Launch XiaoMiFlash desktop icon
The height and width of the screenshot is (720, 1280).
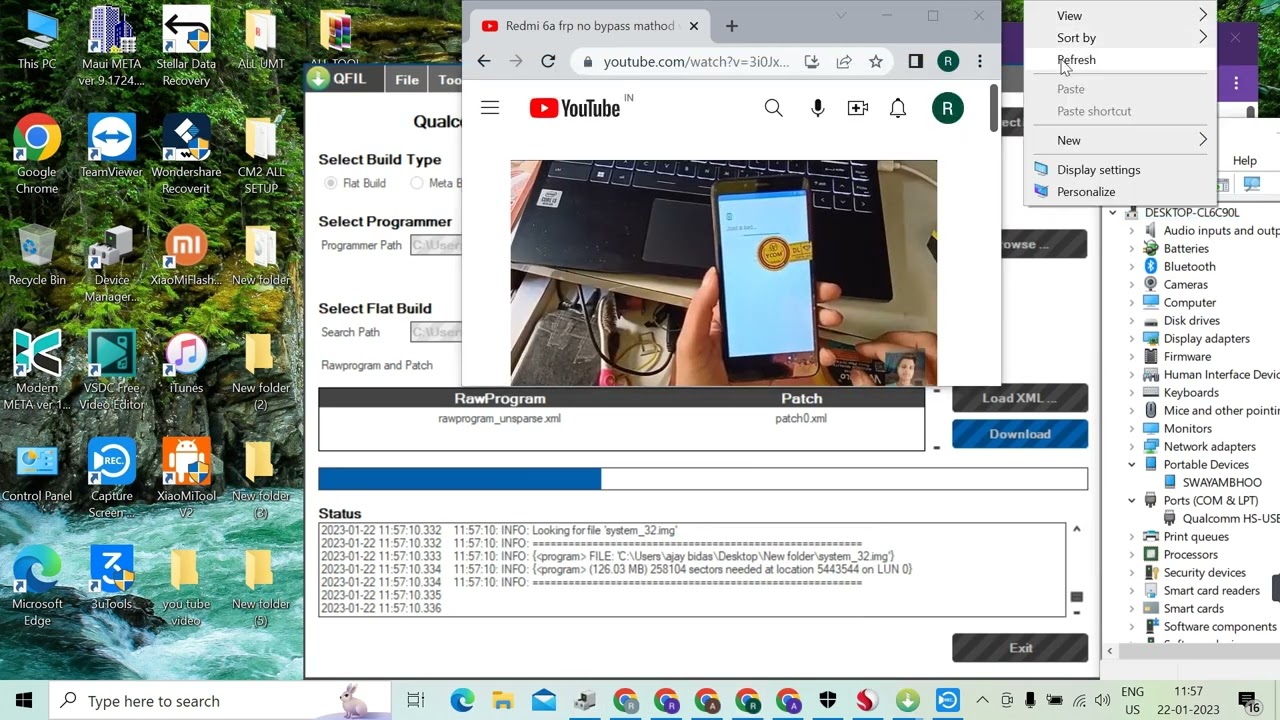(186, 256)
